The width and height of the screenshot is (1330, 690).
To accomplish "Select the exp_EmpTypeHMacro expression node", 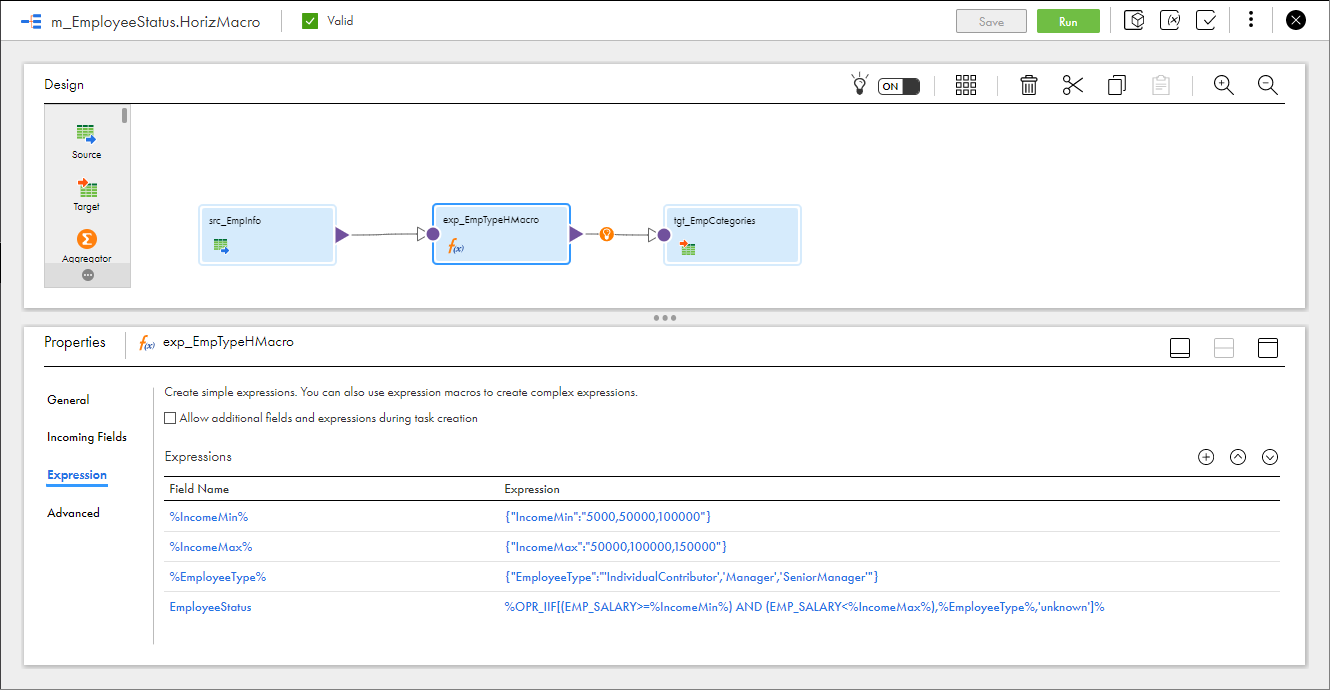I will [501, 234].
